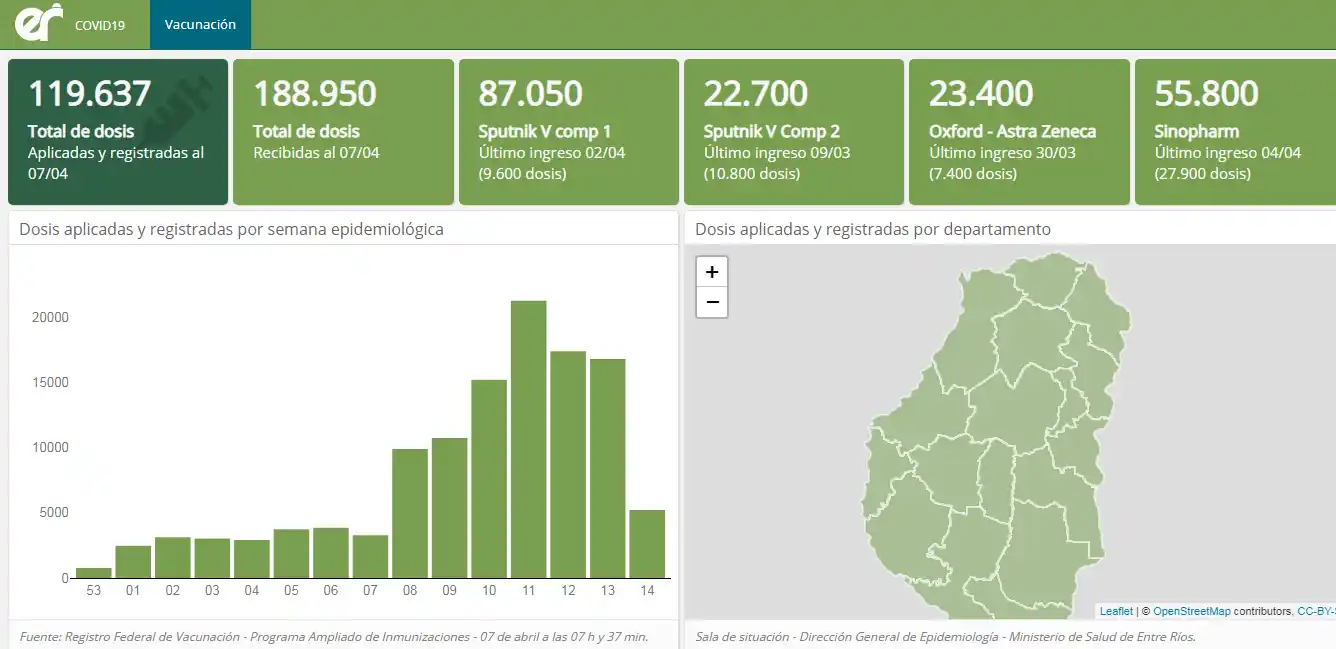Select the week 08 bar in chart
This screenshot has height=649, width=1336.
tap(410, 514)
